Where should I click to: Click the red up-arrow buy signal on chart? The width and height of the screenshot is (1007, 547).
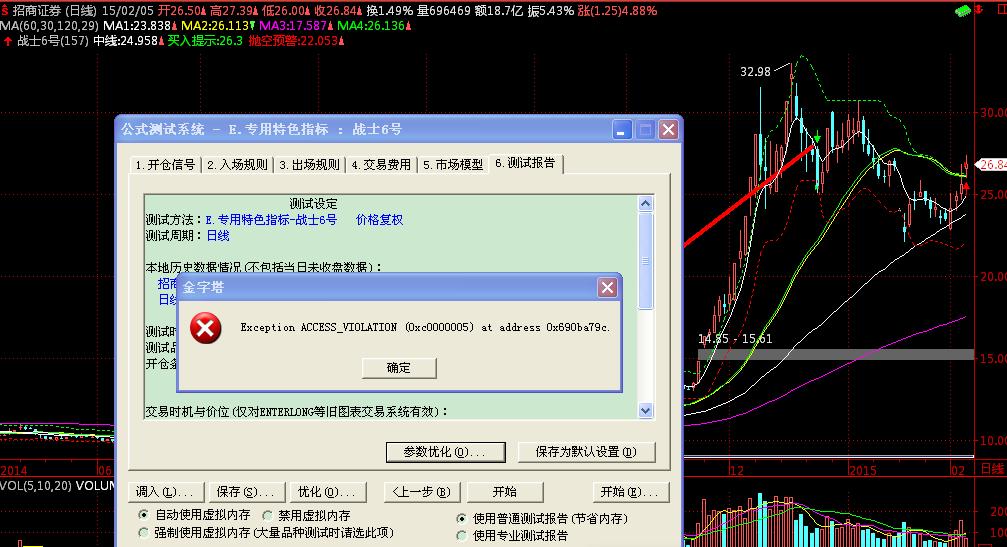pyautogui.click(x=966, y=185)
